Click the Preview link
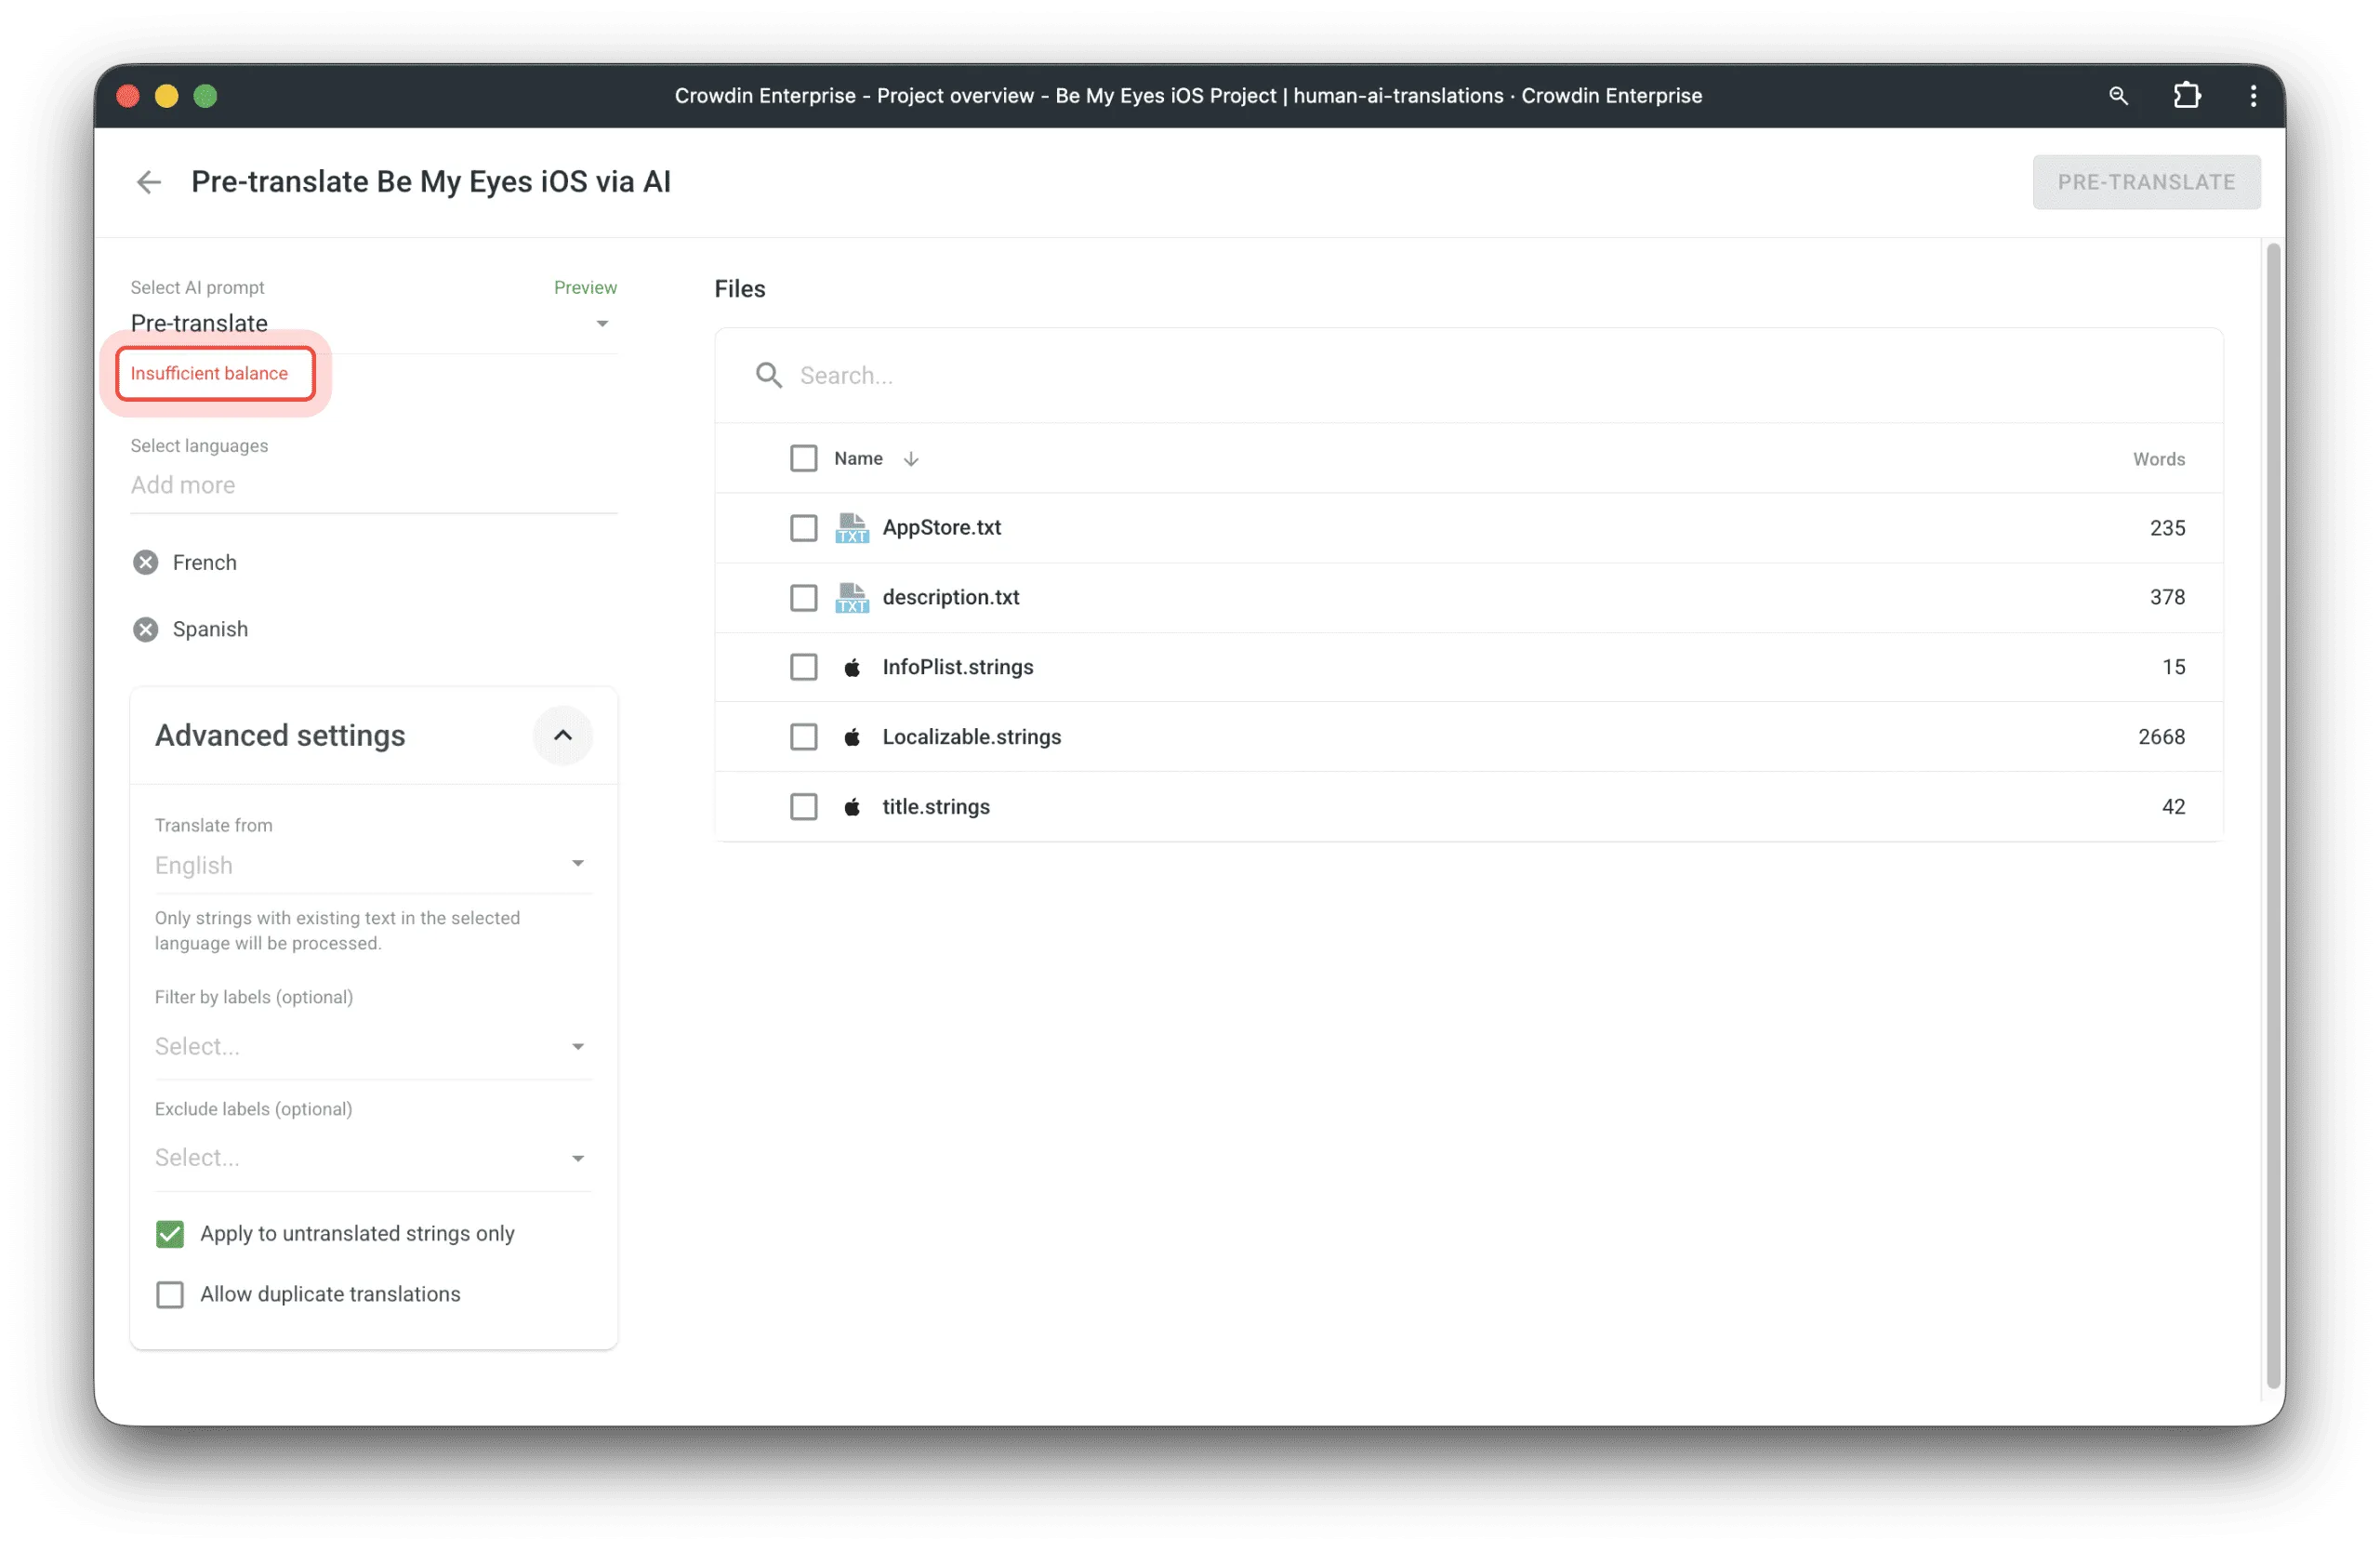 coord(585,288)
